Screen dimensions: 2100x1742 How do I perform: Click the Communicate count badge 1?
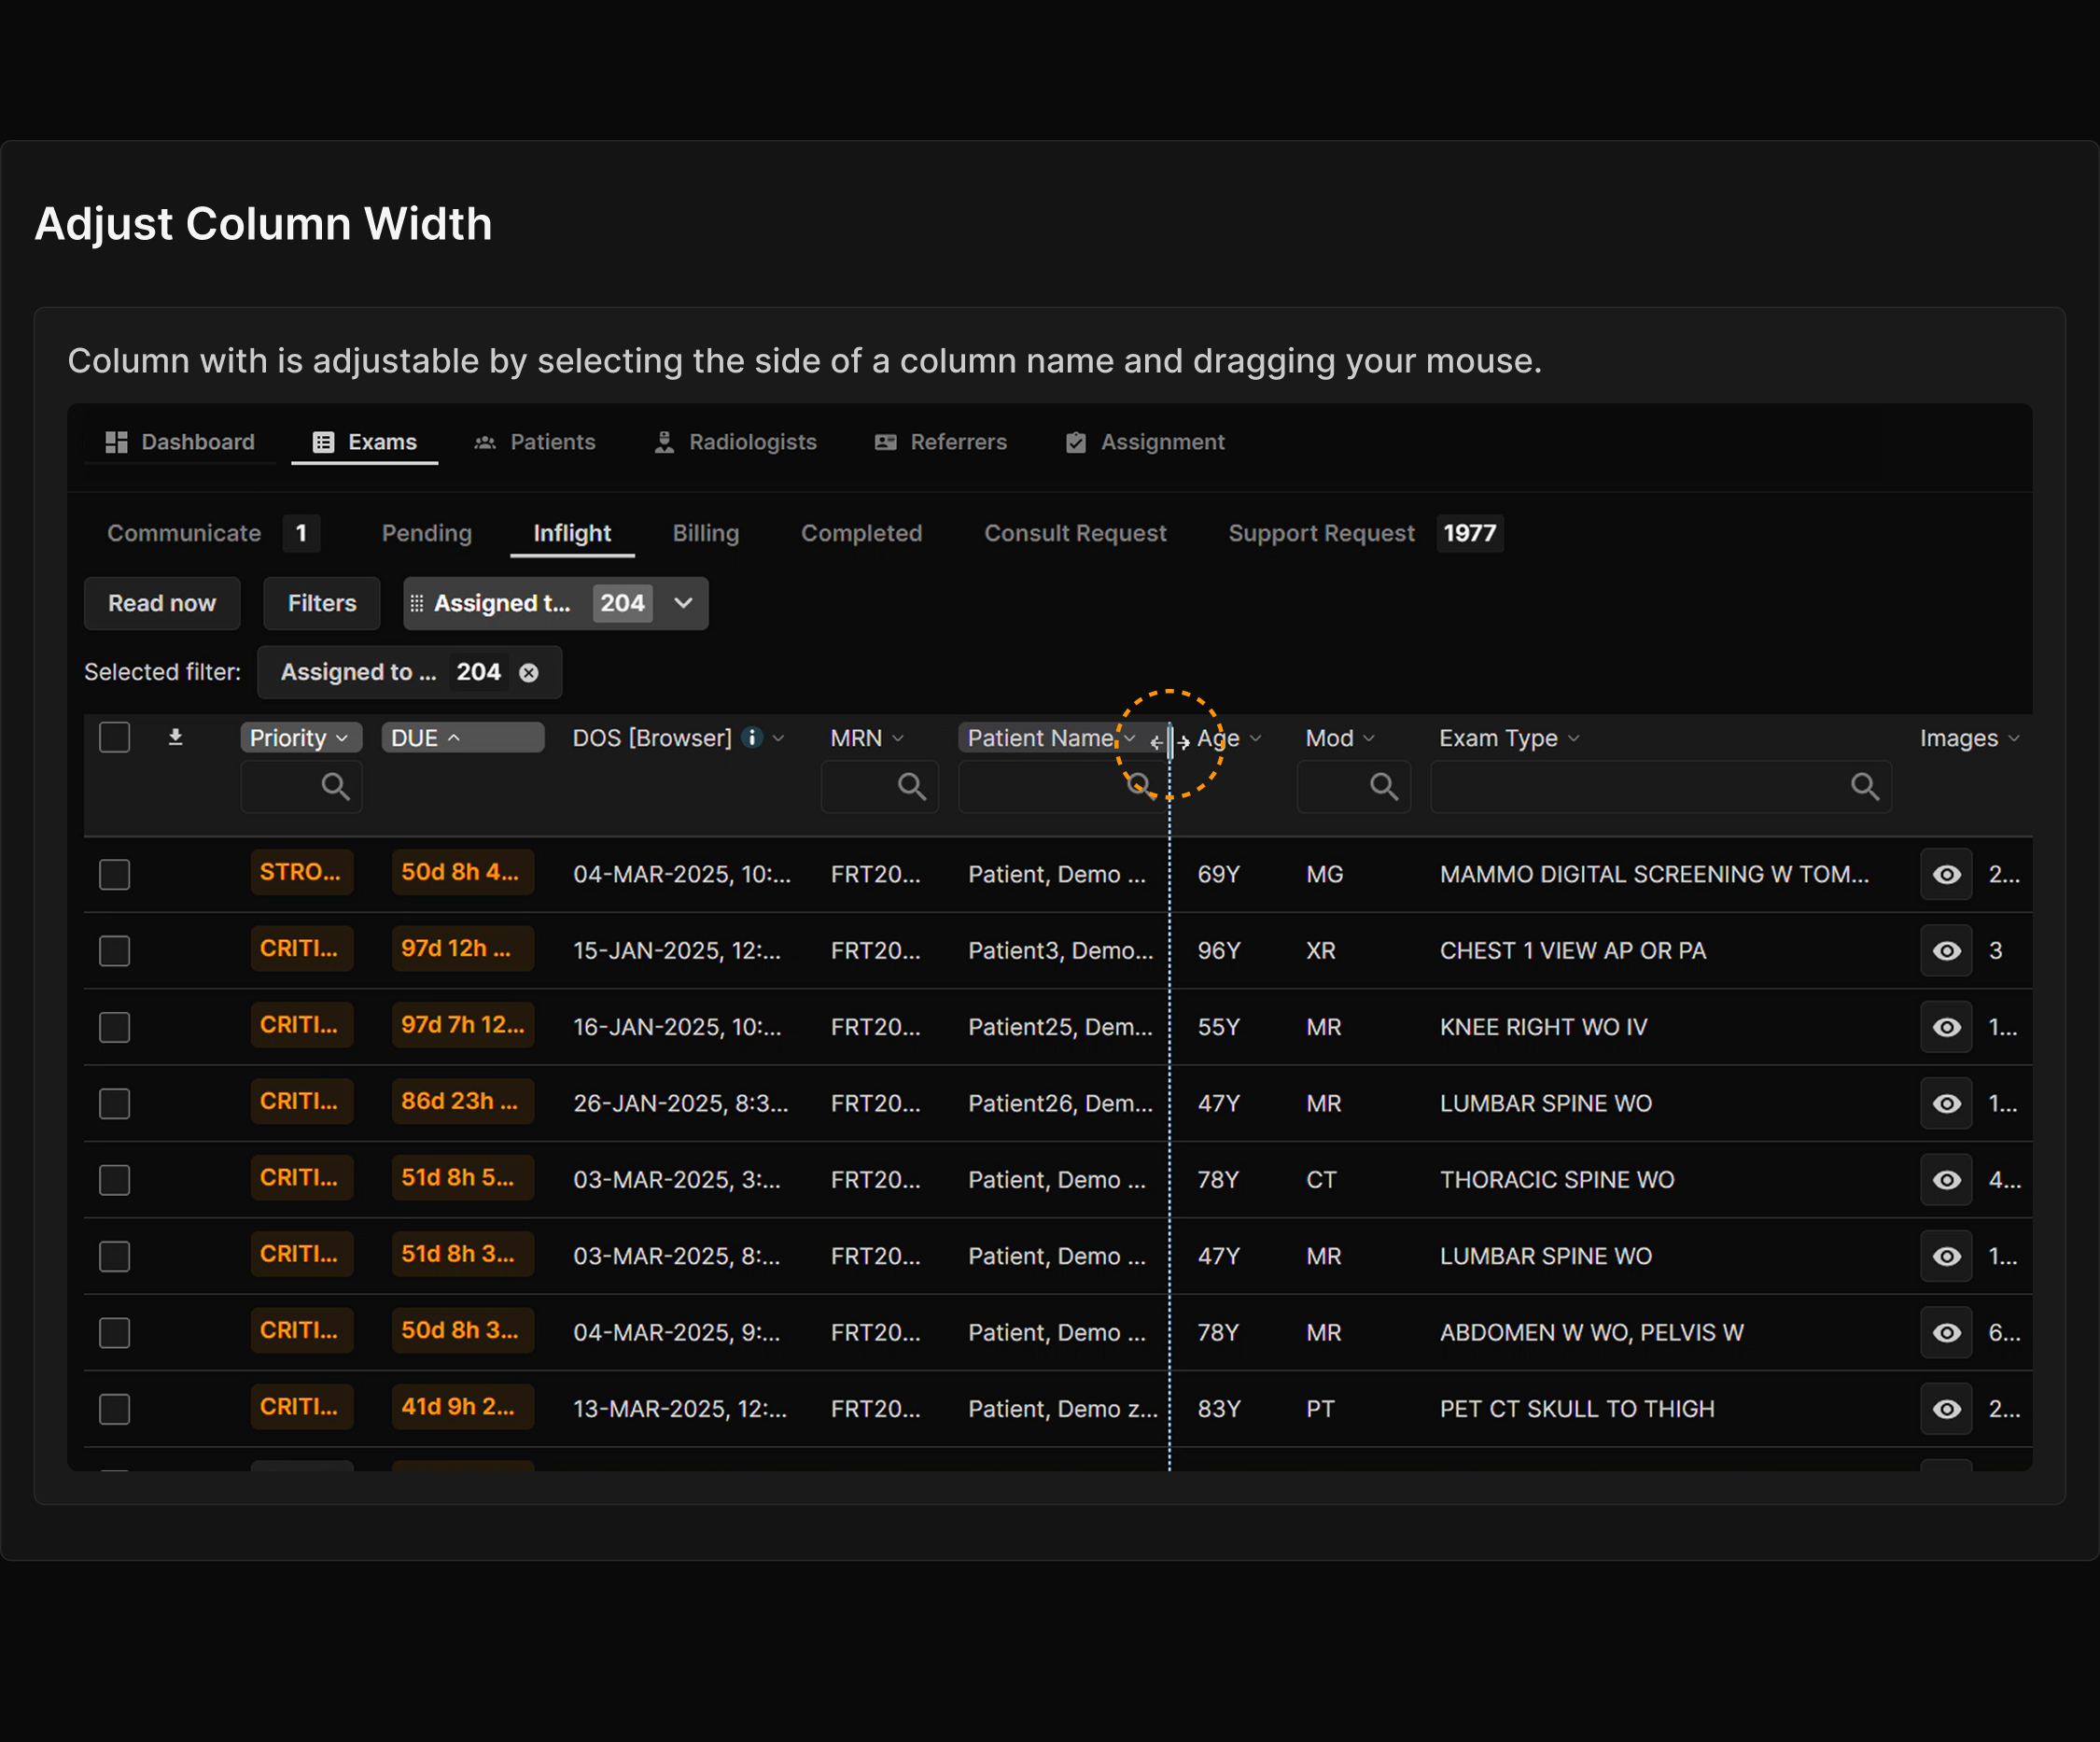(301, 533)
